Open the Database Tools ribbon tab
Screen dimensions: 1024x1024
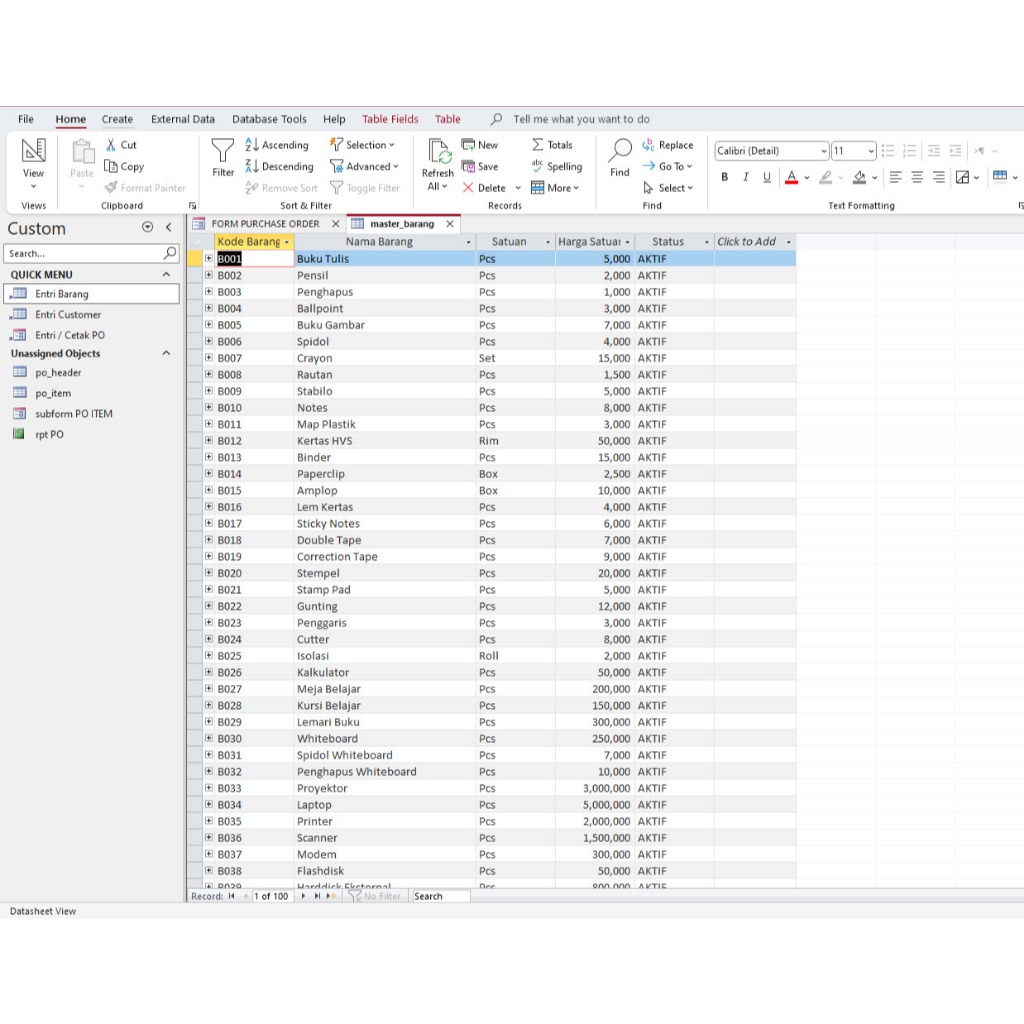[x=269, y=119]
